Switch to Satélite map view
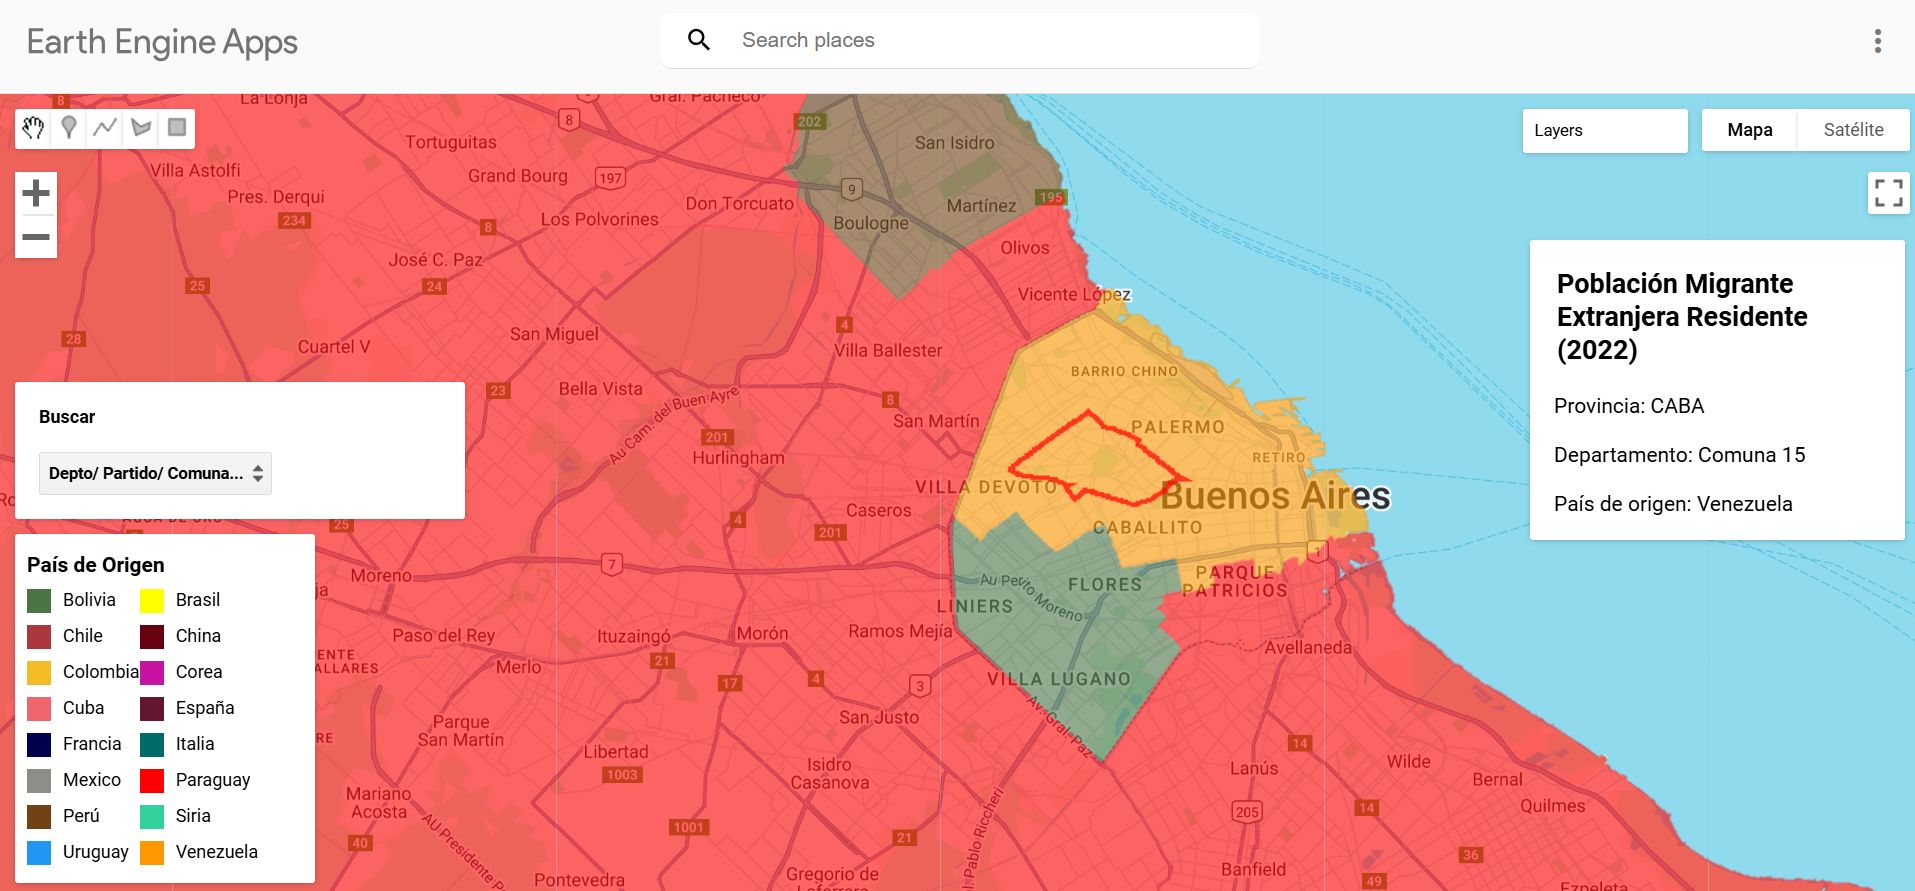The image size is (1915, 891). coord(1853,130)
